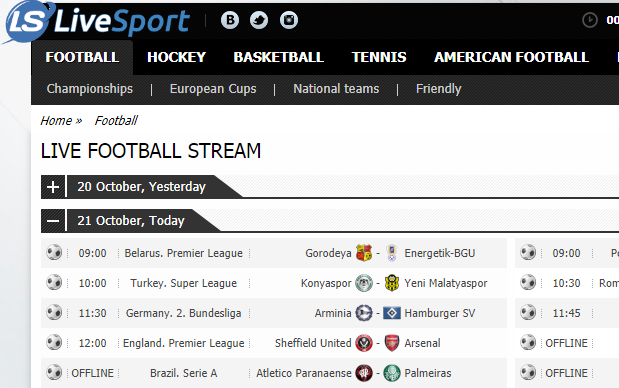The height and width of the screenshot is (388, 619).
Task: Click the Hamburger SV club badge
Action: [x=392, y=313]
